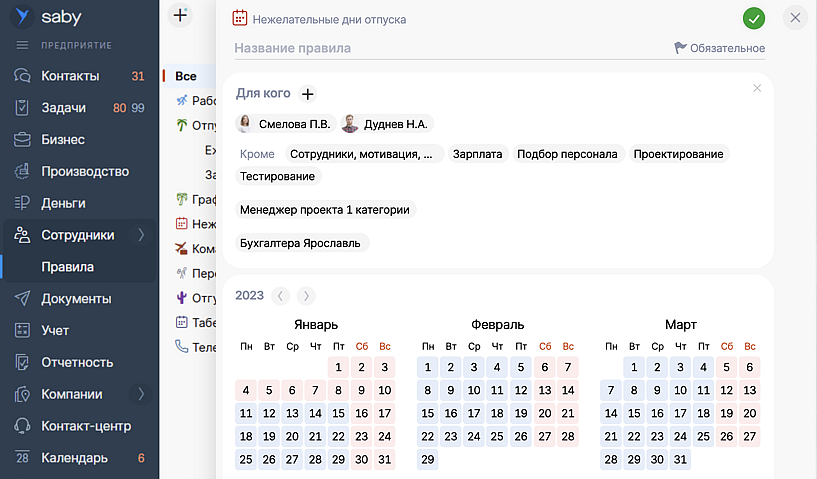This screenshot has height=479, width=817.
Task: Open Календарь in the sidebar
Action: pos(74,458)
